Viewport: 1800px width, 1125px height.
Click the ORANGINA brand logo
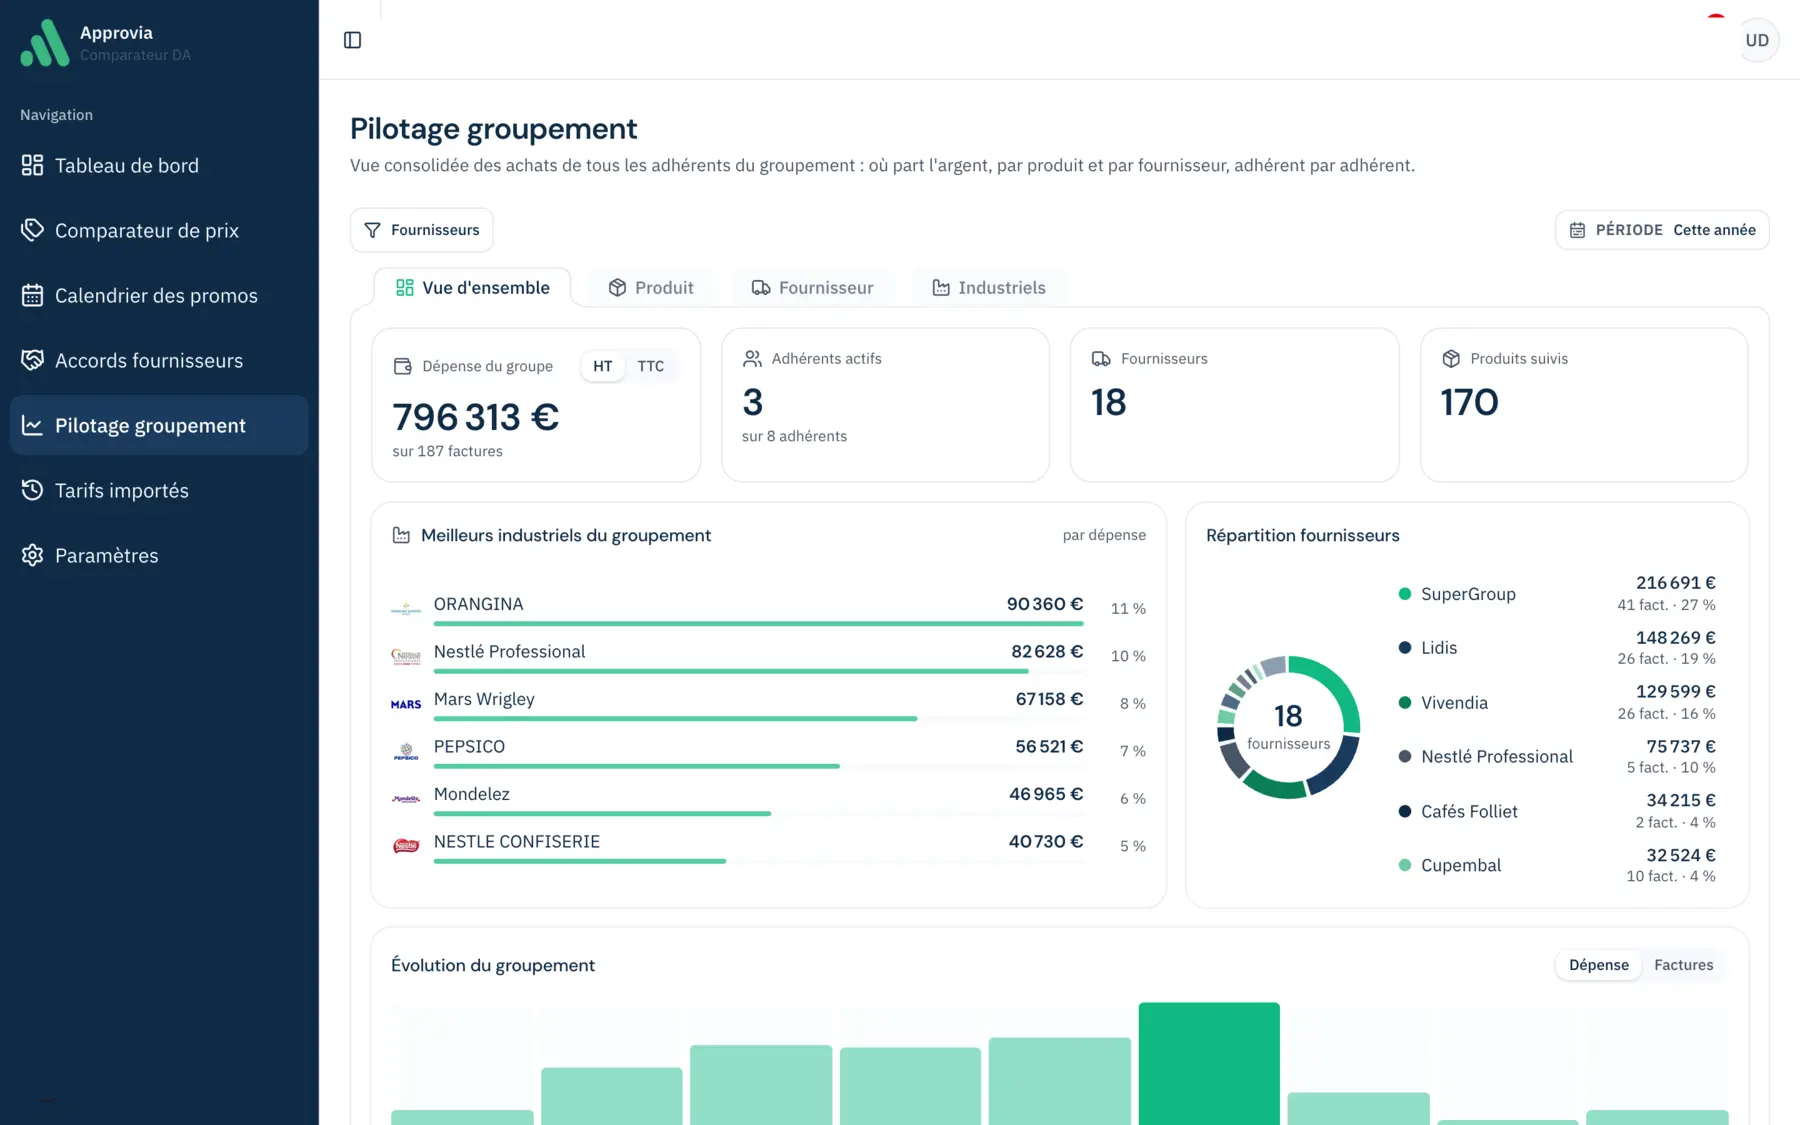(406, 608)
